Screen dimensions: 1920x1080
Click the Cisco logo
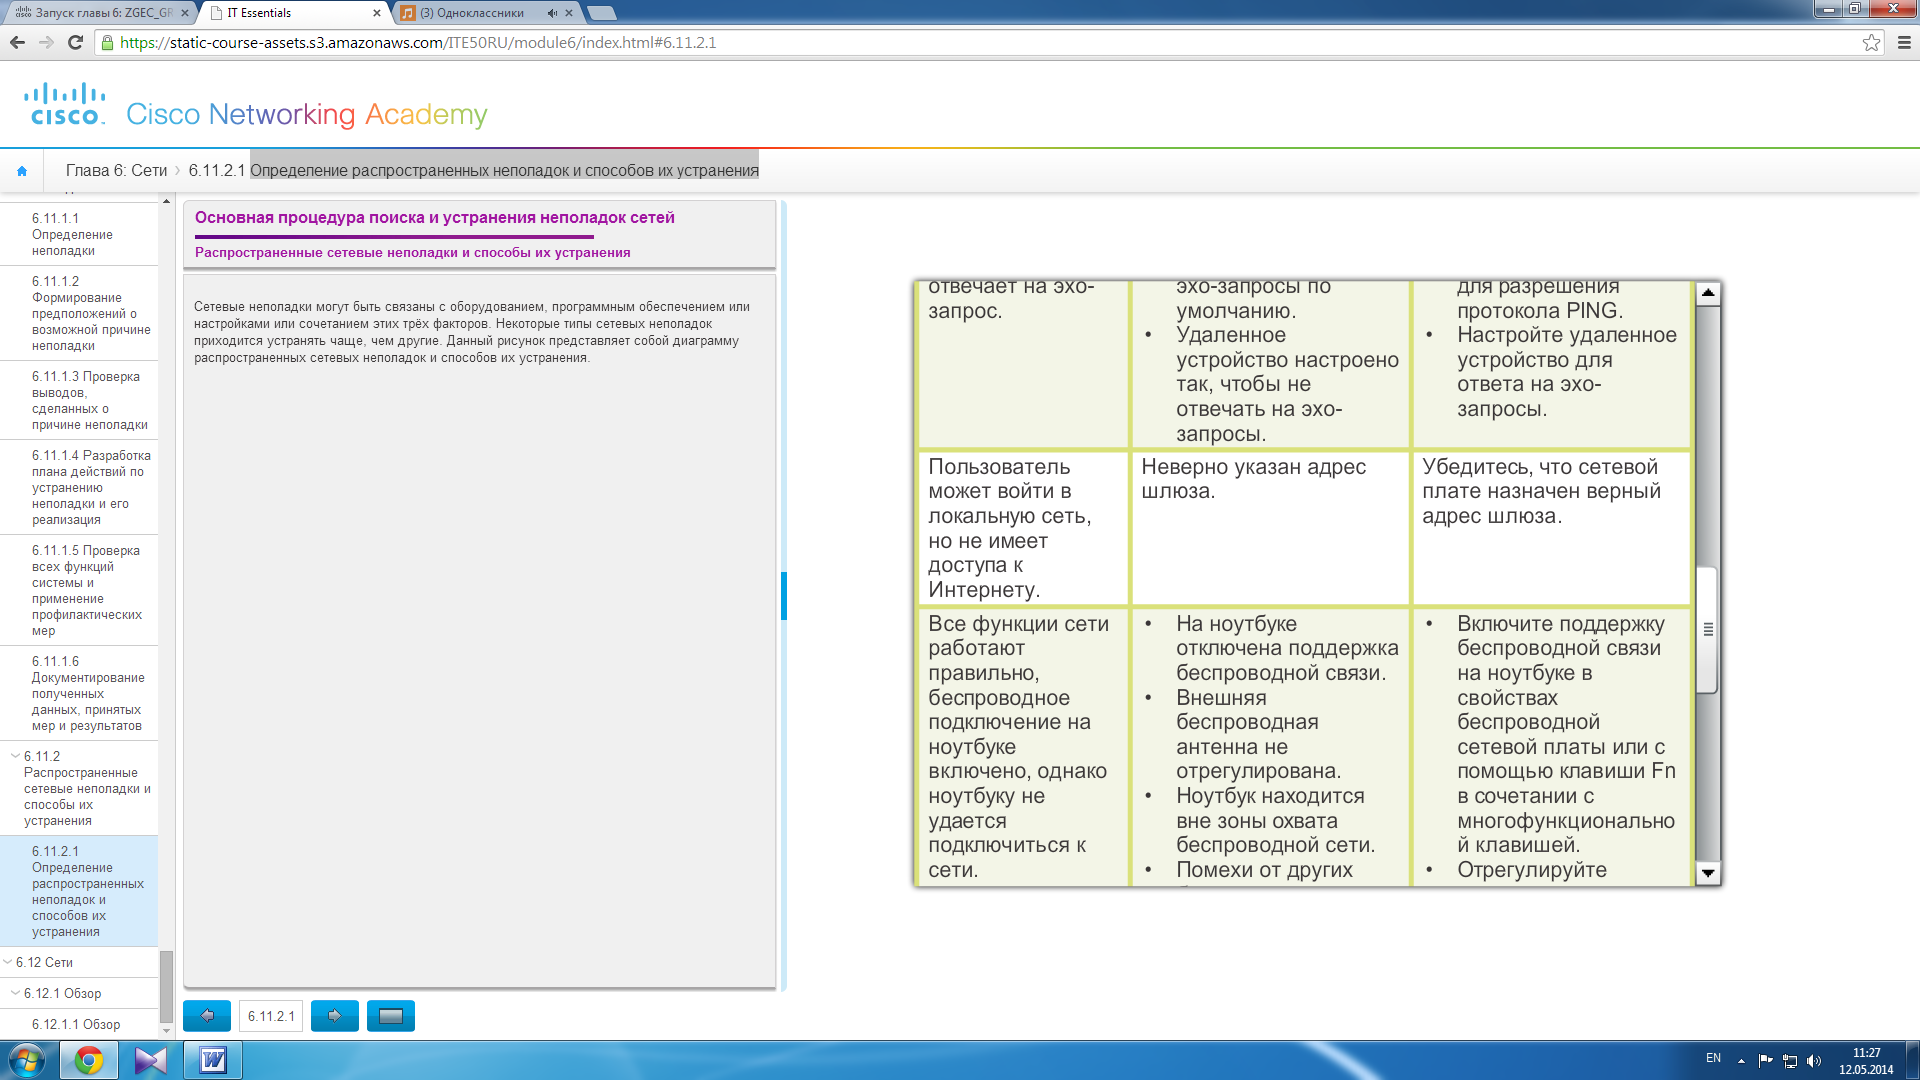coord(65,104)
